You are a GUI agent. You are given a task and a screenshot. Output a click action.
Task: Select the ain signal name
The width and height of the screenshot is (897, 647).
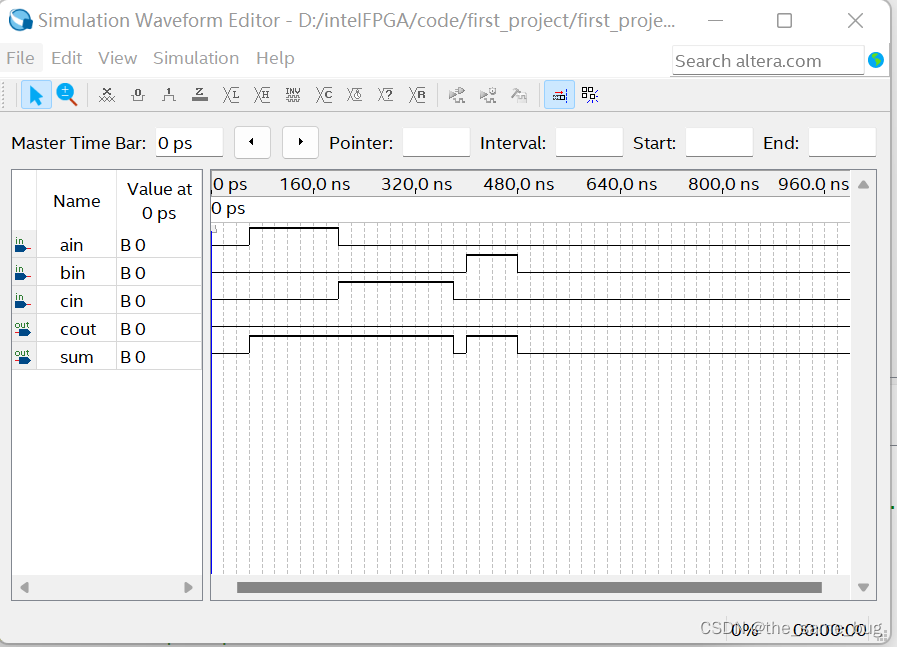click(72, 245)
